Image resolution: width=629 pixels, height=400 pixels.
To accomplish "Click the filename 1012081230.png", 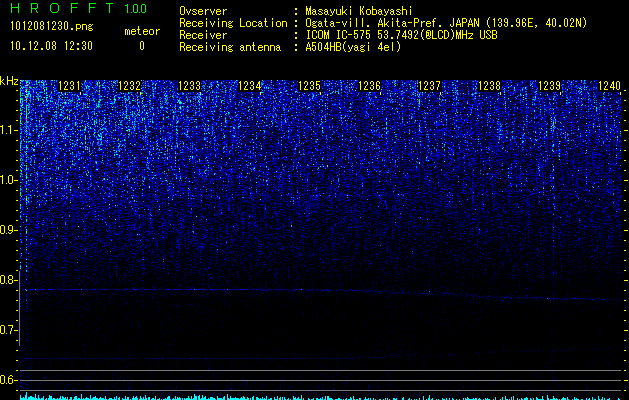I will (52, 27).
